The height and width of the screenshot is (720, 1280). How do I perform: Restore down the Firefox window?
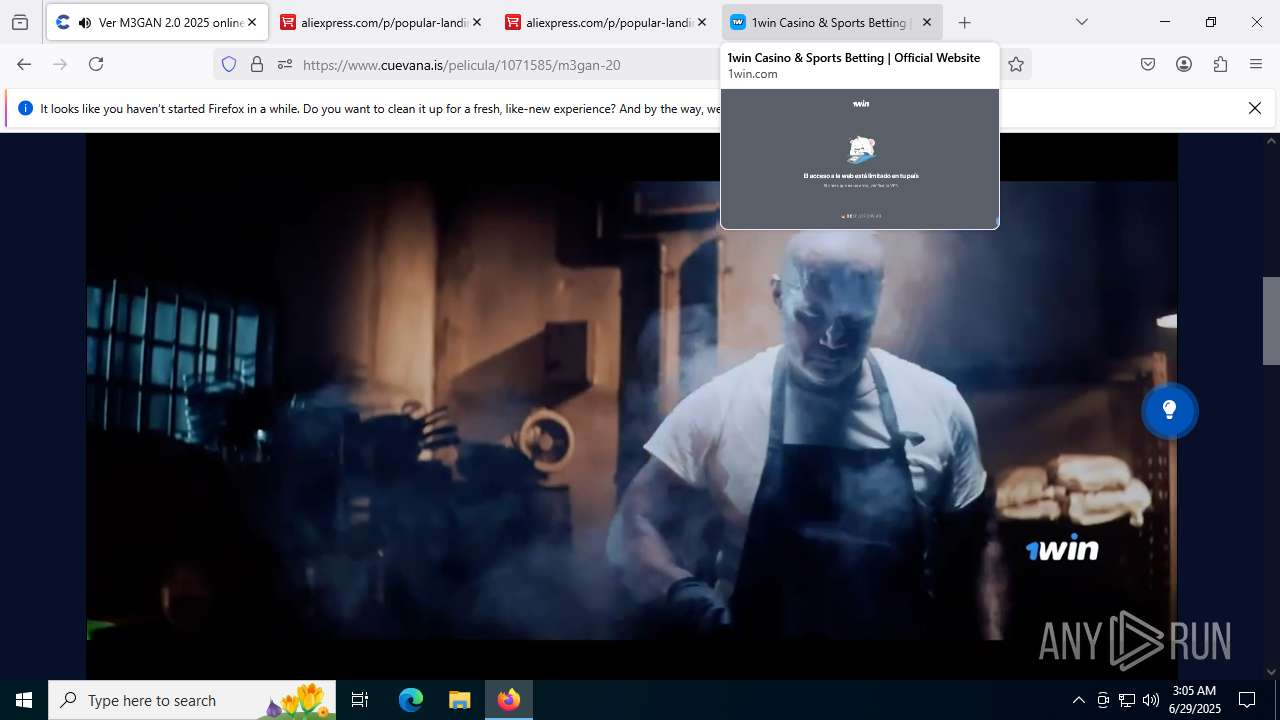click(x=1211, y=22)
